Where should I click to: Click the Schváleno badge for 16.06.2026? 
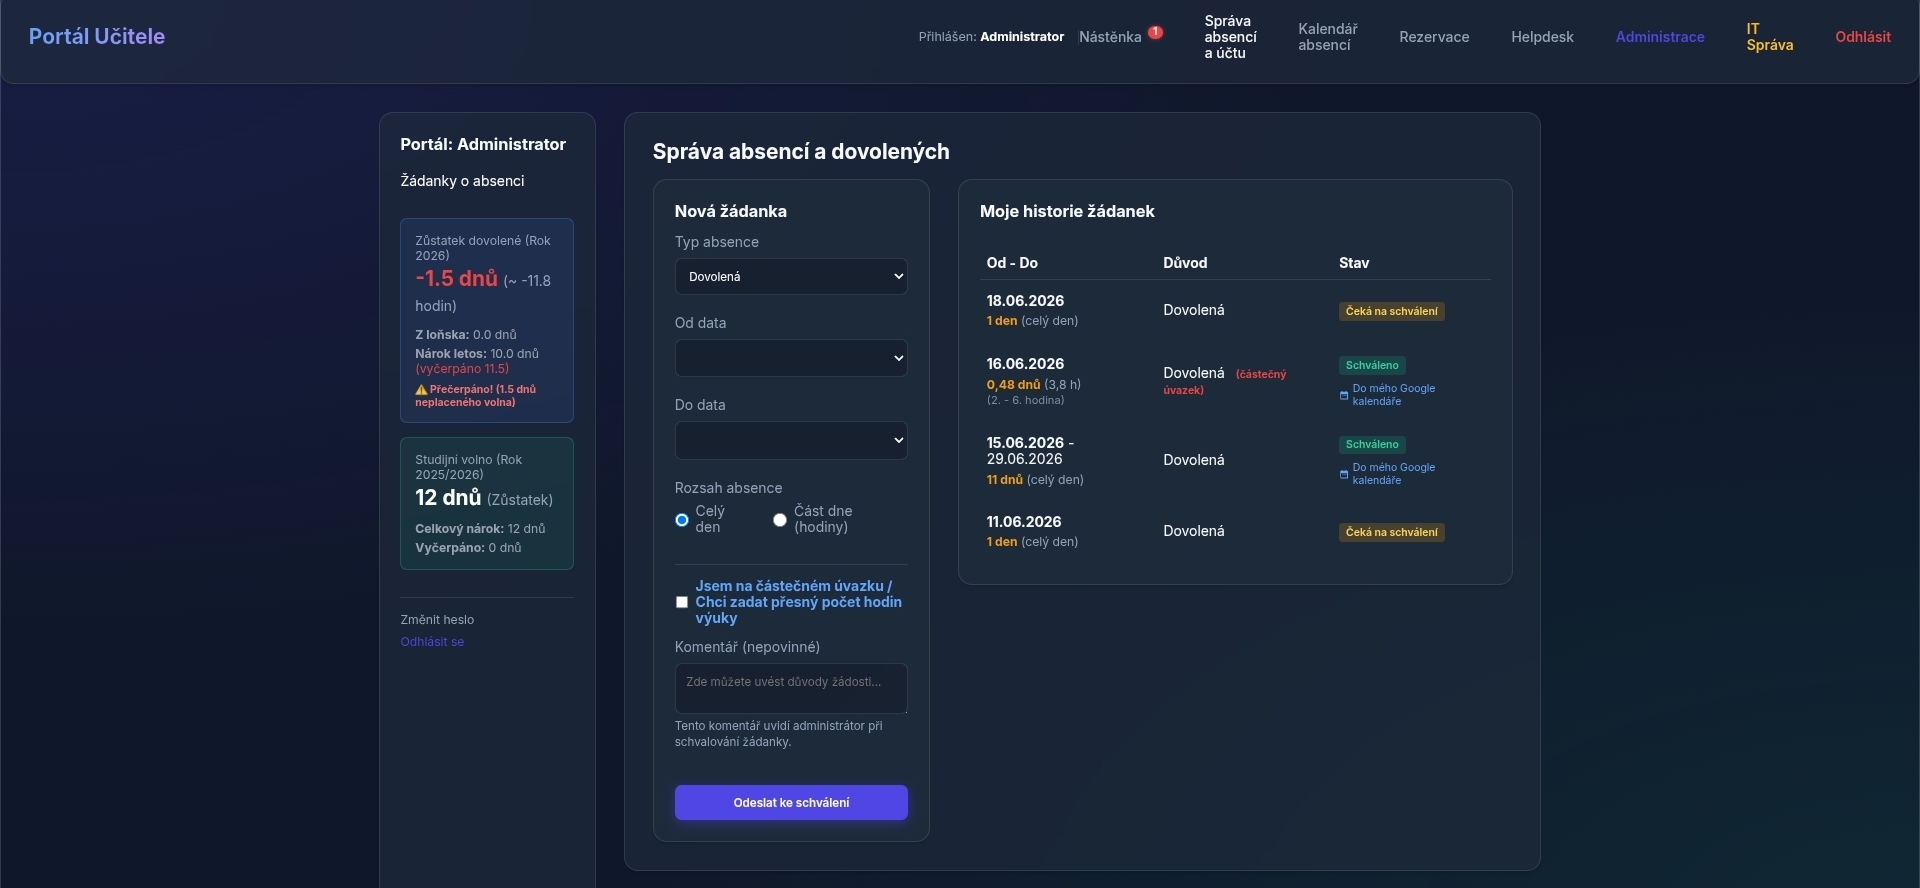(1372, 366)
